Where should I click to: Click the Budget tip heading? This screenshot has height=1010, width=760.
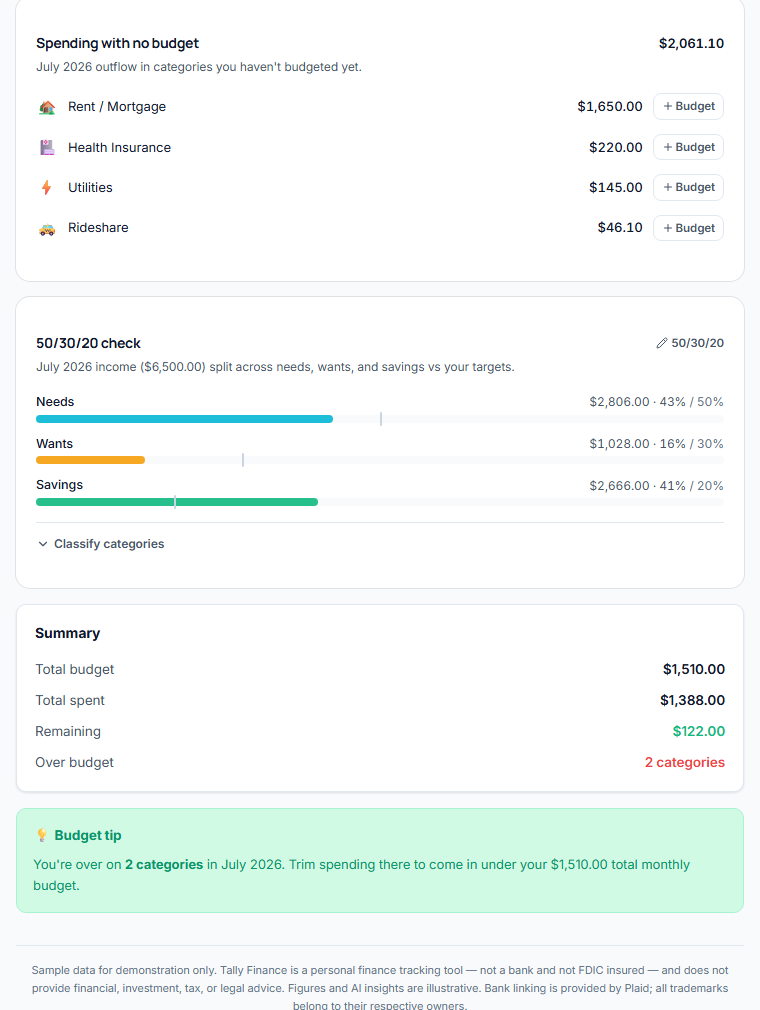coord(88,835)
